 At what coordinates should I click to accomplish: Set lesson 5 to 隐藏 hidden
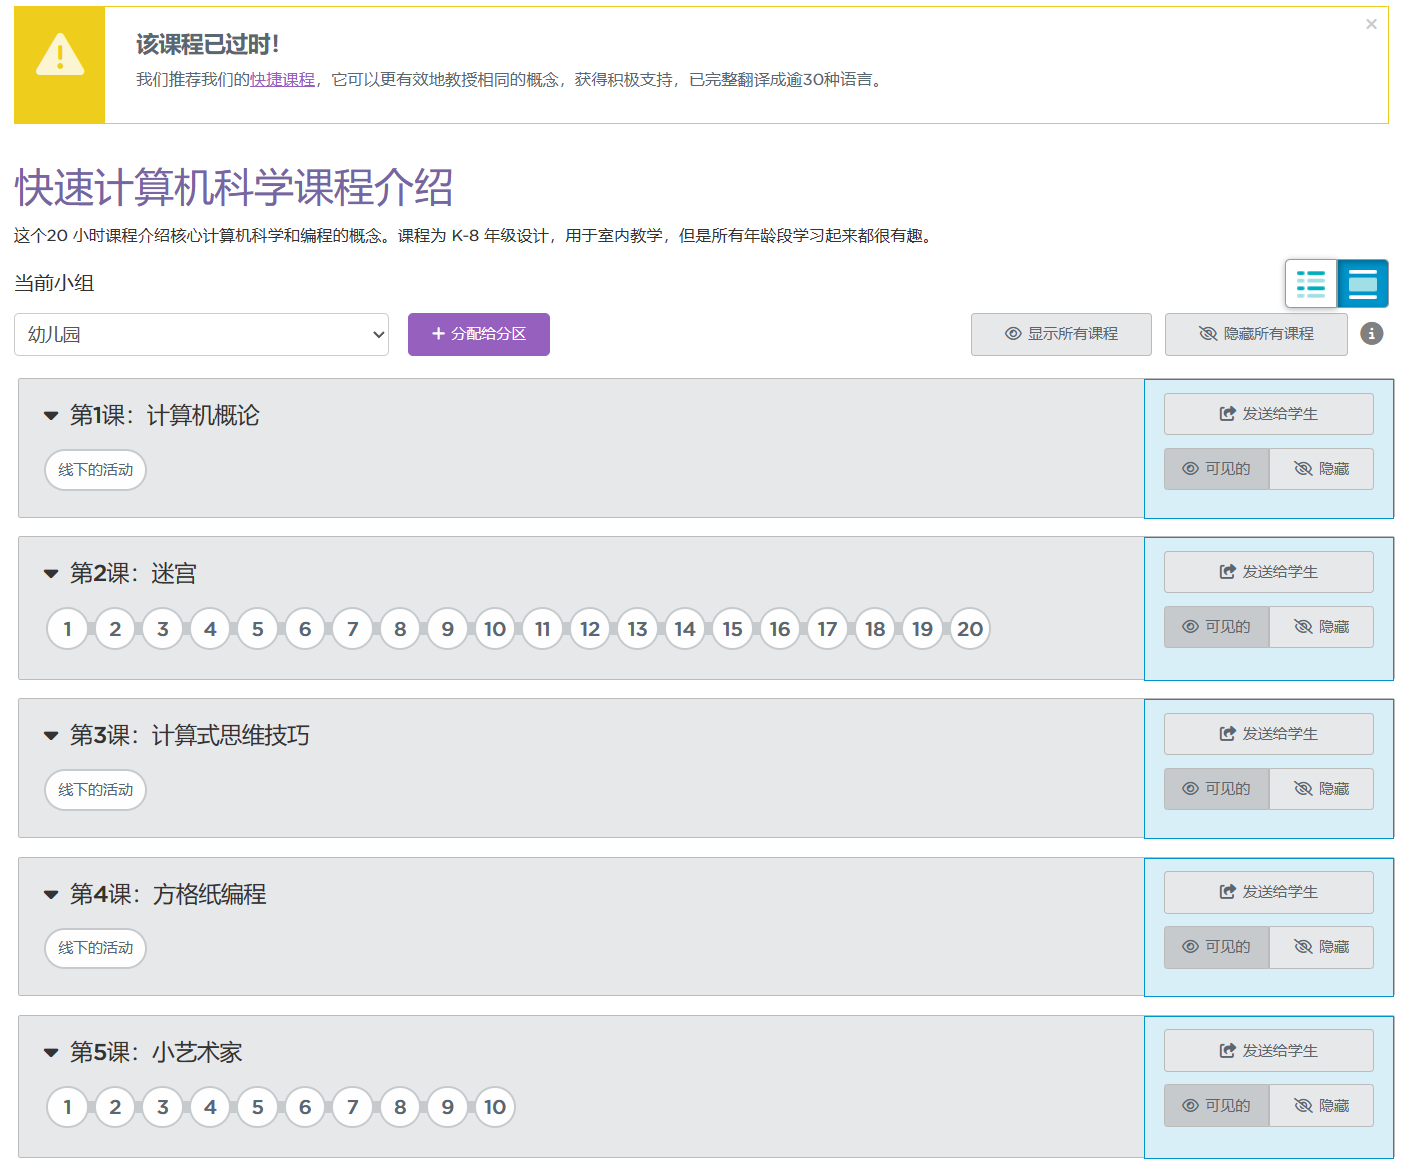[x=1321, y=1106]
